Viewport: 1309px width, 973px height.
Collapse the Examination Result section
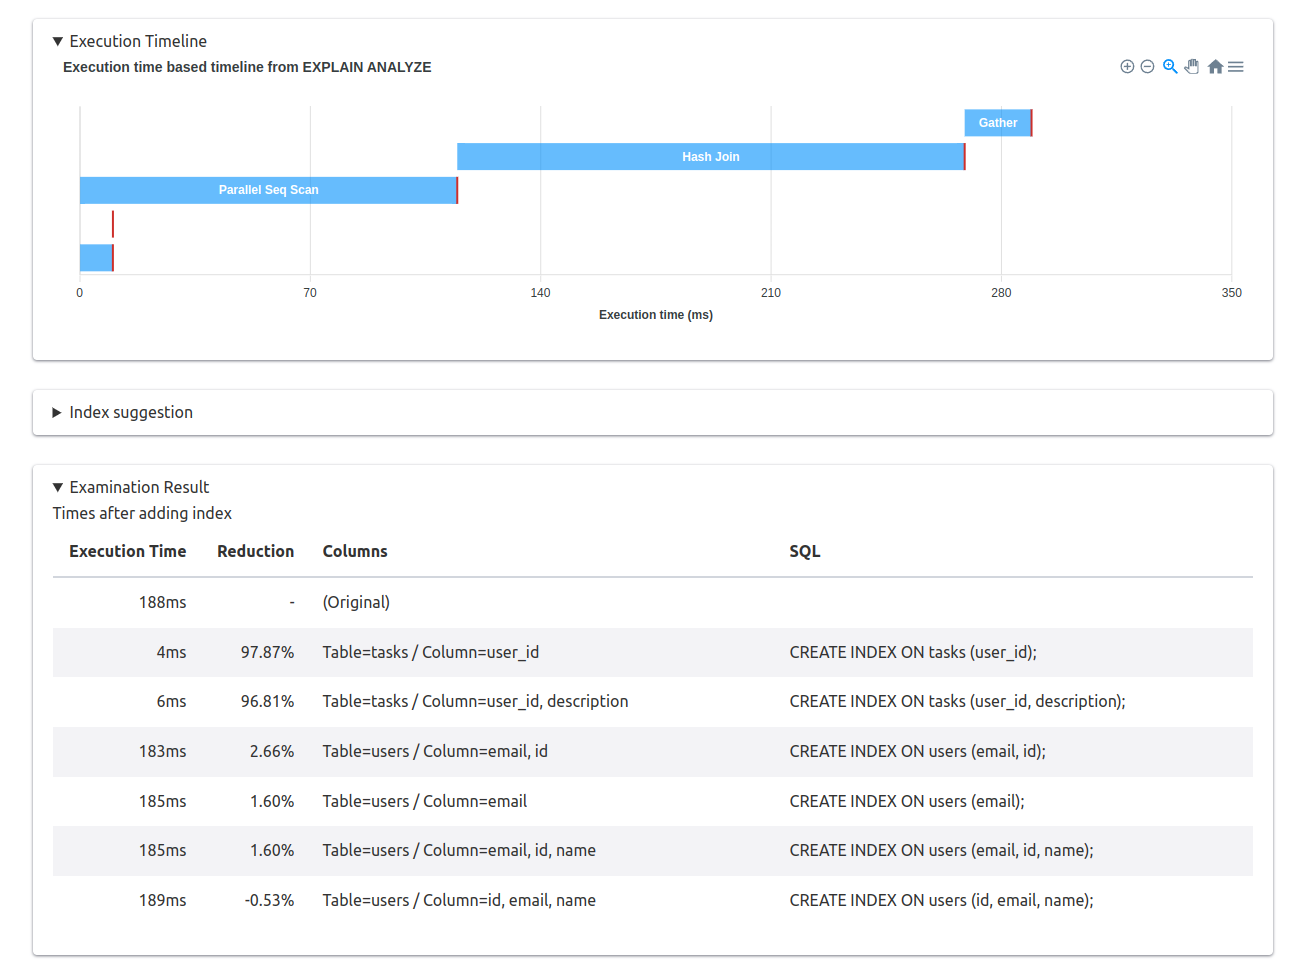coord(131,487)
